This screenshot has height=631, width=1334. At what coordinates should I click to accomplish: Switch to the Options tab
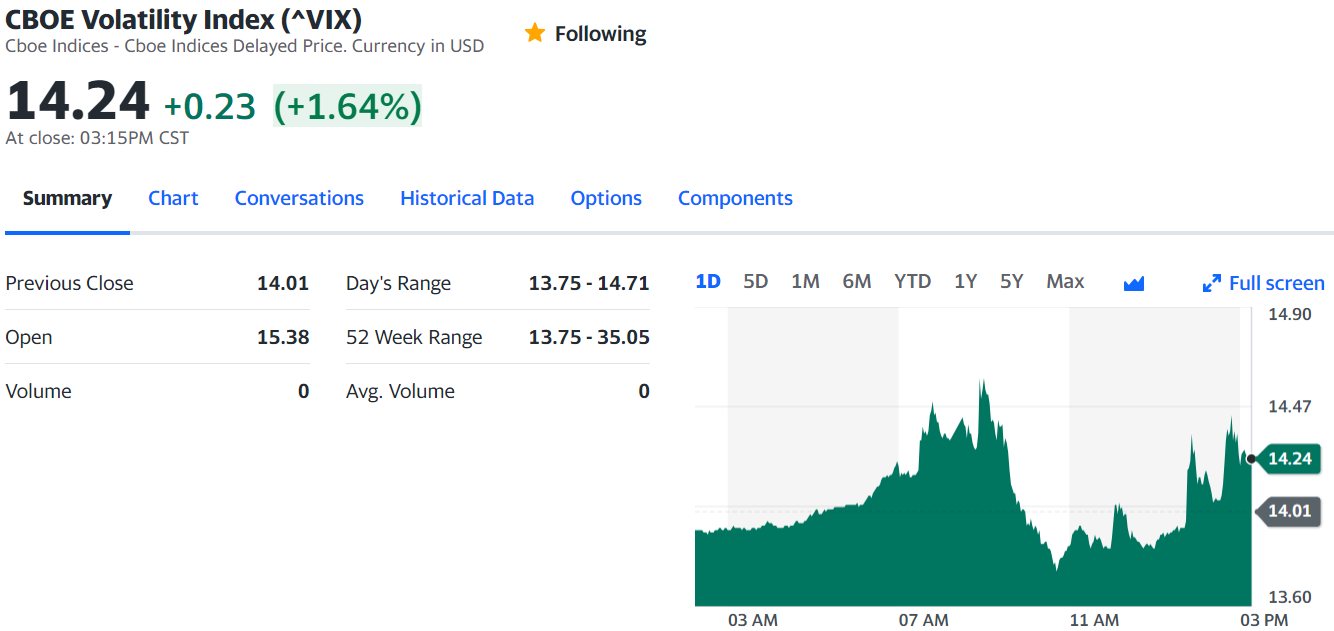point(606,198)
